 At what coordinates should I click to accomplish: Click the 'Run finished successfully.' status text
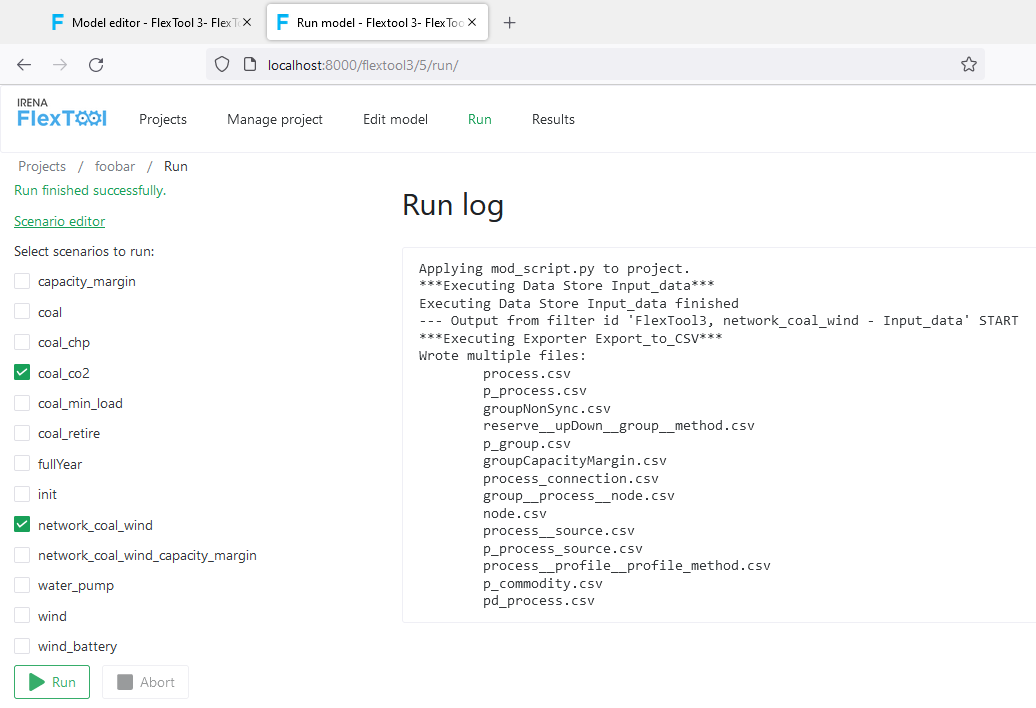(90, 190)
